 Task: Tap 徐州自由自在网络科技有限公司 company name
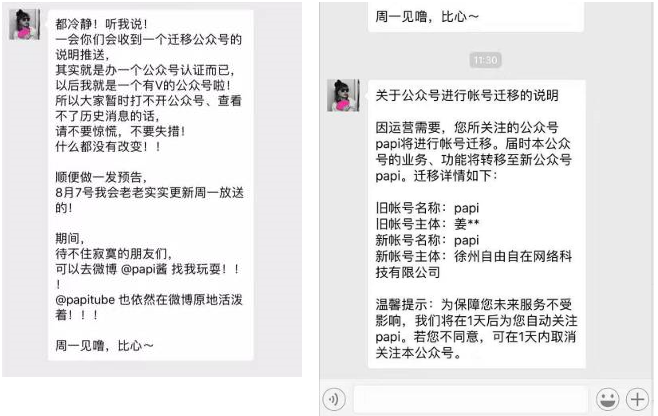click(473, 264)
